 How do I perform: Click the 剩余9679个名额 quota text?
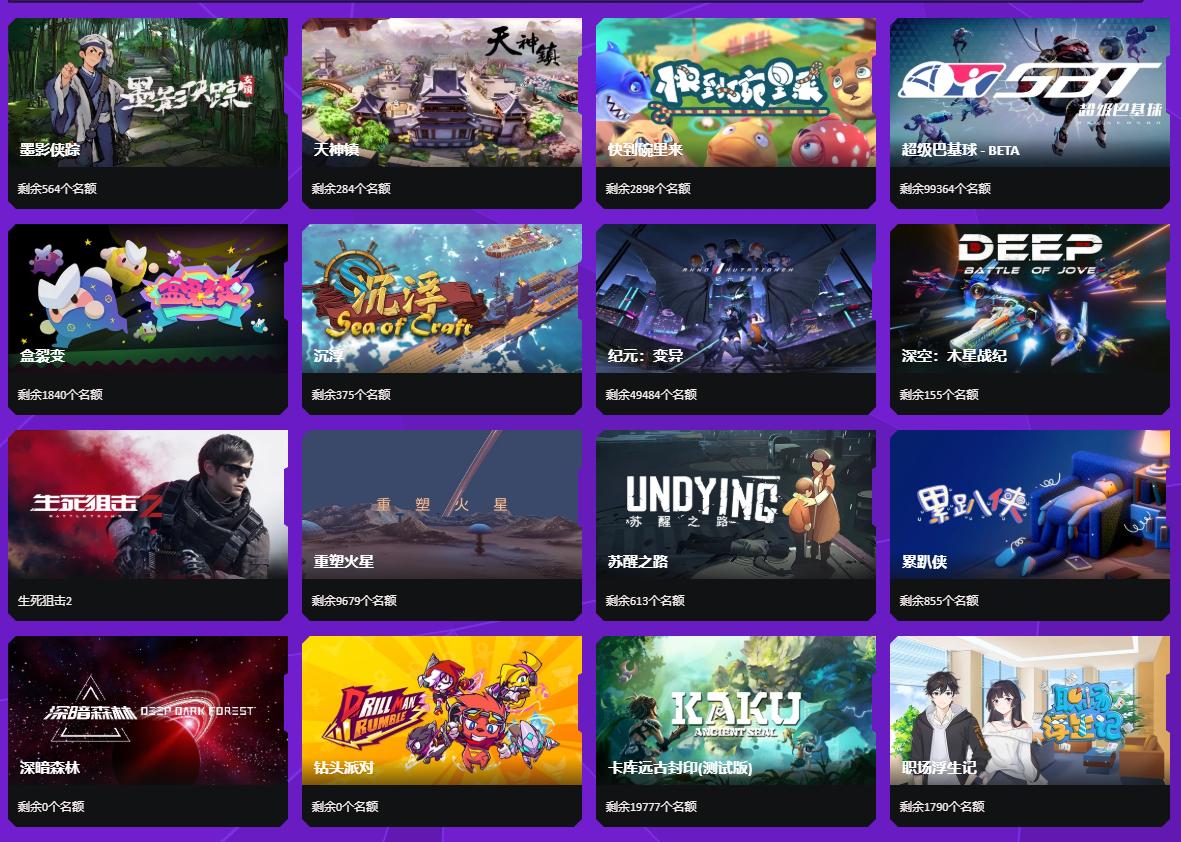(x=354, y=600)
